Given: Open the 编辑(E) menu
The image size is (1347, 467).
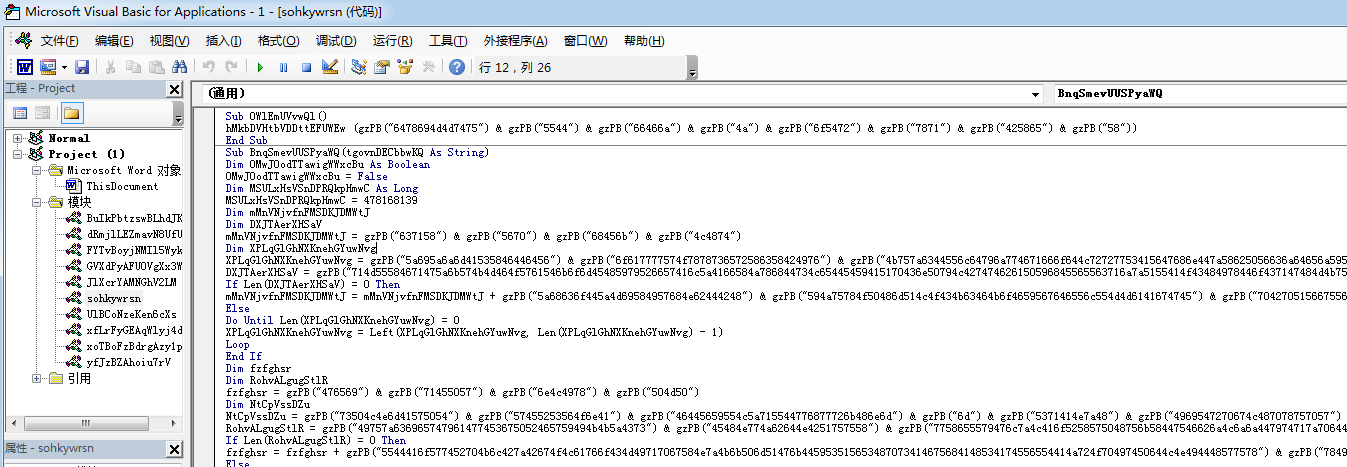Looking at the screenshot, I should (x=114, y=41).
